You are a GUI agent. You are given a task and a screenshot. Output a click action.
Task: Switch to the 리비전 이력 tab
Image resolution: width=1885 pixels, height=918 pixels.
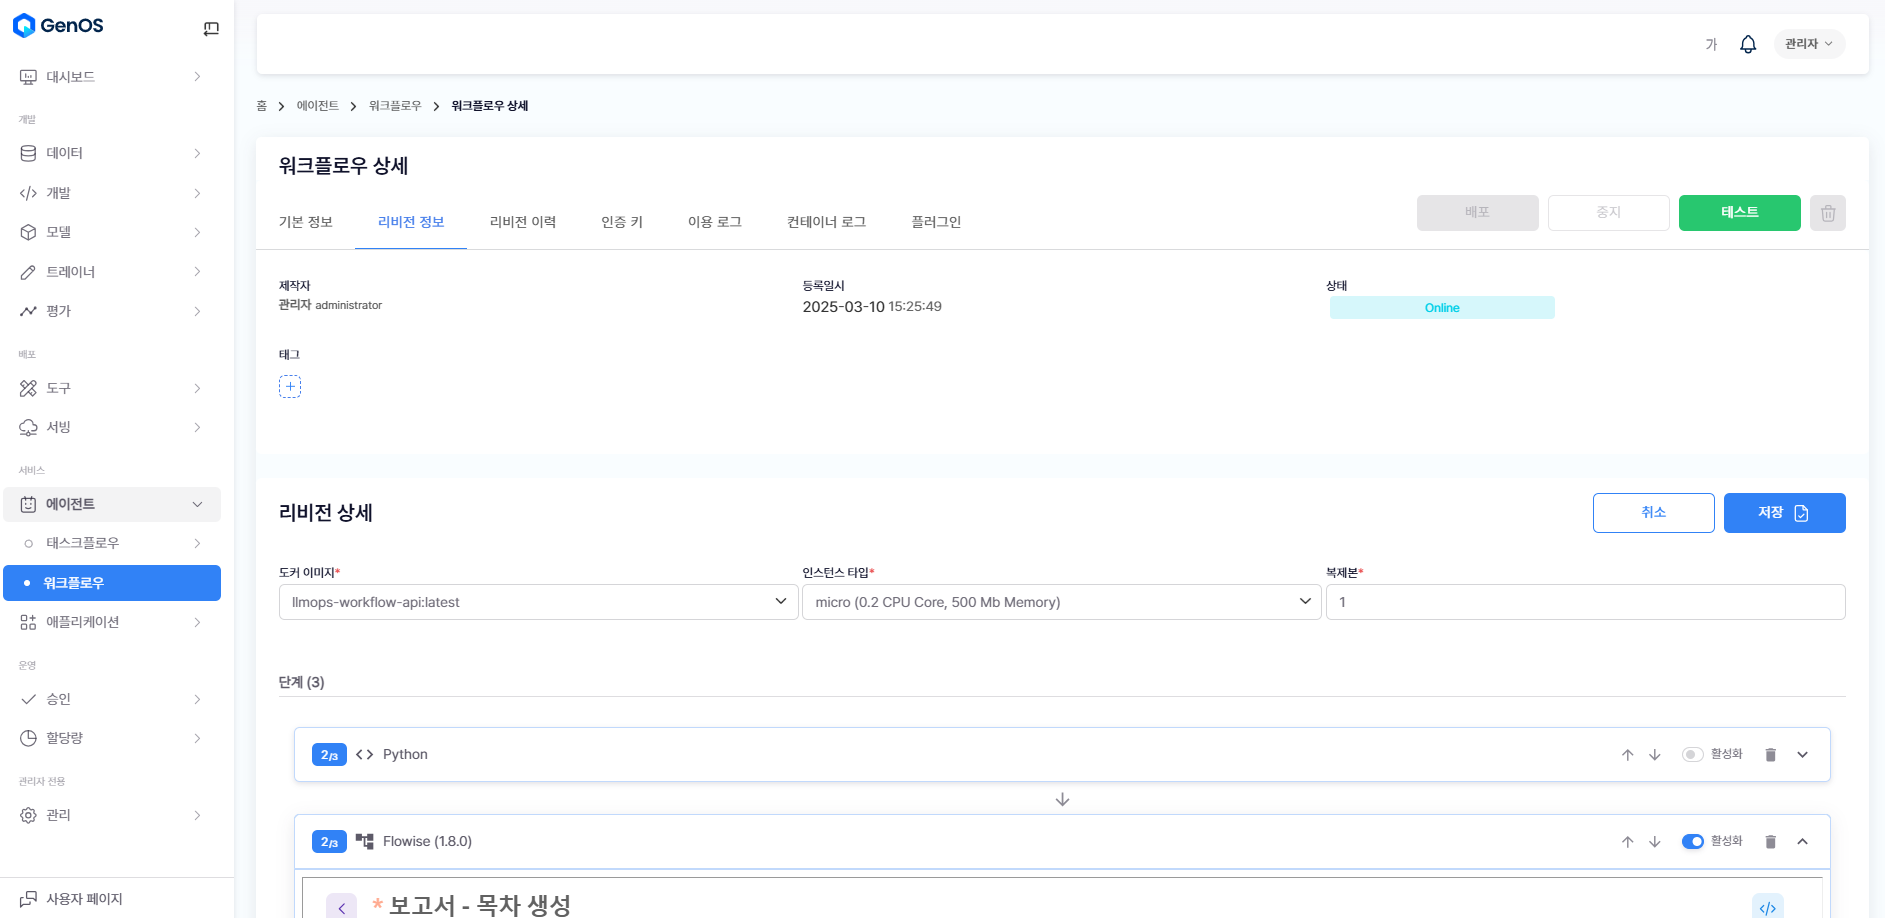point(522,222)
